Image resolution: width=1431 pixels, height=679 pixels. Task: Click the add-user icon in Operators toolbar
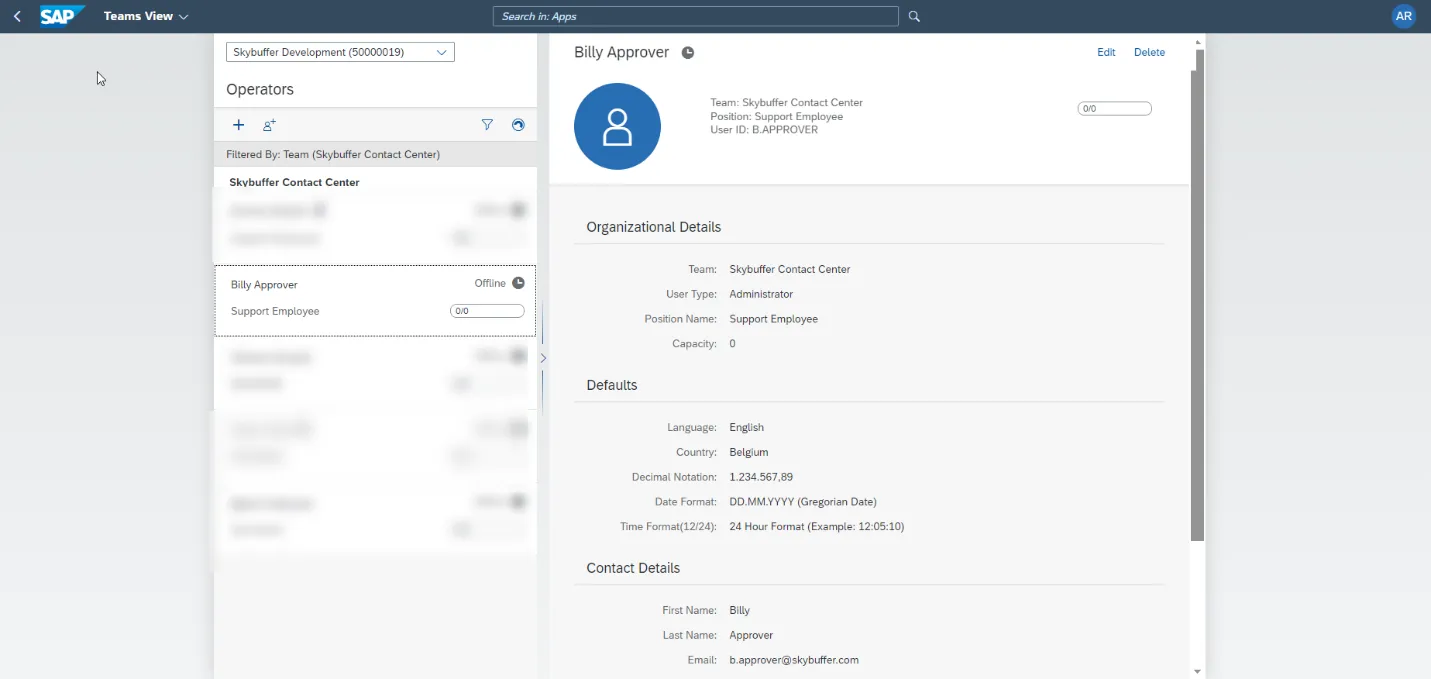point(269,125)
